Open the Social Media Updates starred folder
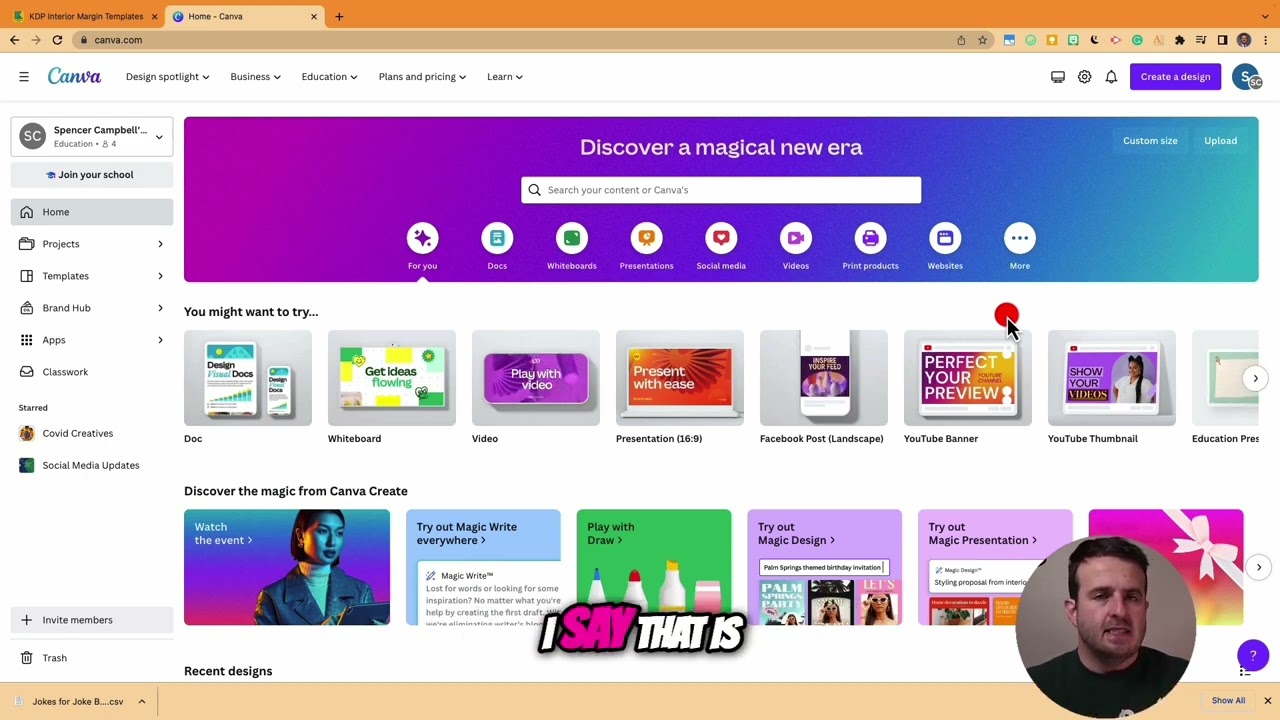 90,465
